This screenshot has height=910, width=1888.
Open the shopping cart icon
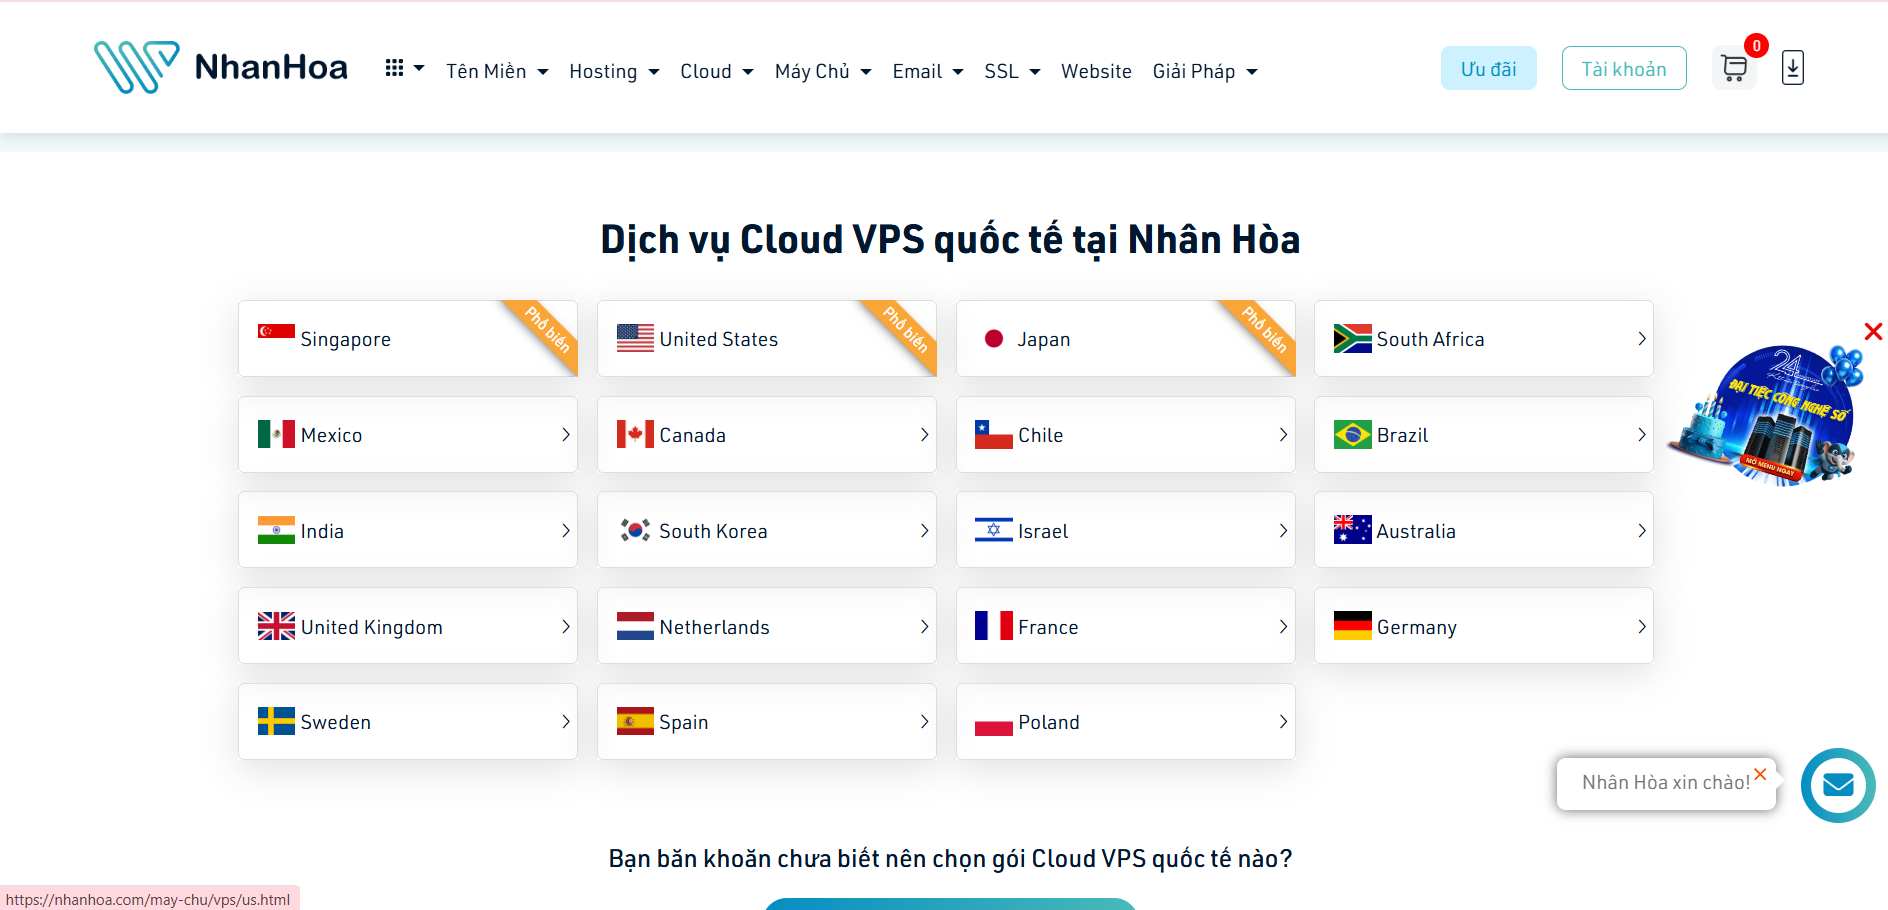[x=1734, y=69]
